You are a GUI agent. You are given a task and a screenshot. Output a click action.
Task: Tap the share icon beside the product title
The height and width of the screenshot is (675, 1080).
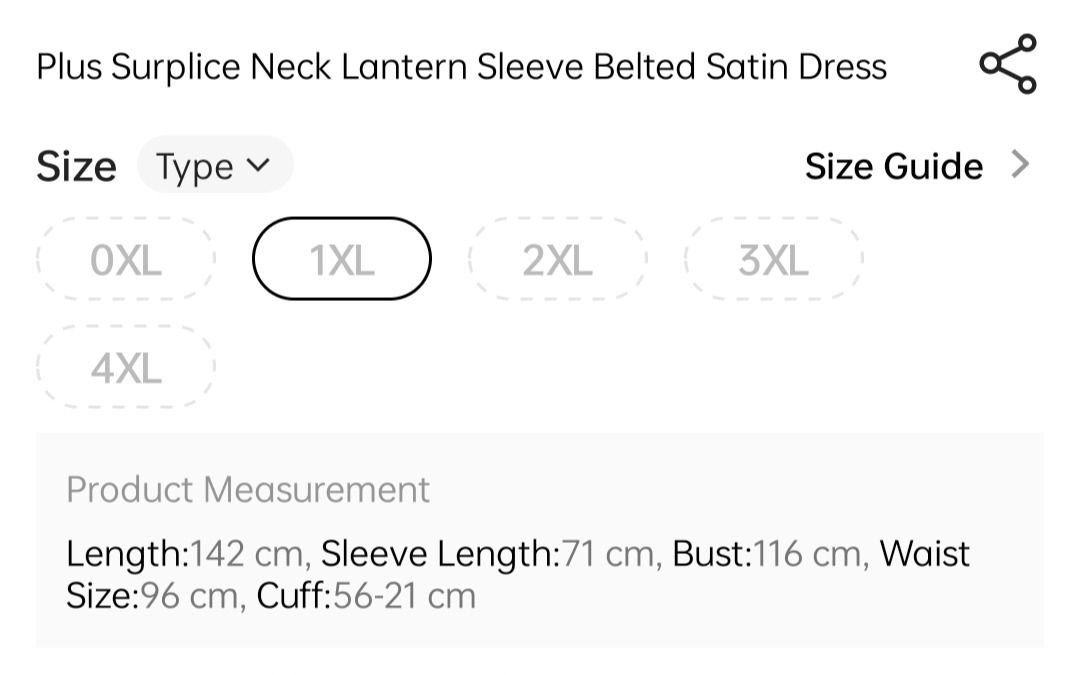(1008, 64)
